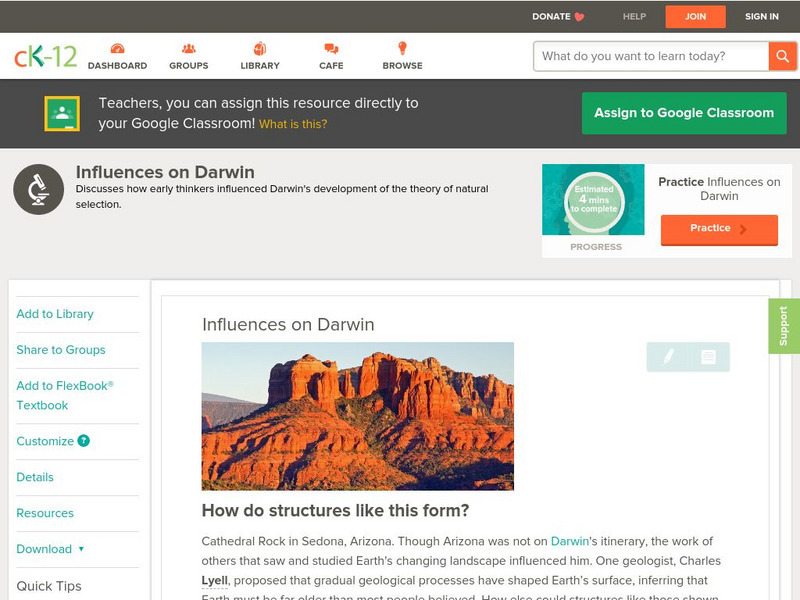
Task: Click the 'Practice Influences on Darwin' text
Action: pyautogui.click(x=719, y=189)
